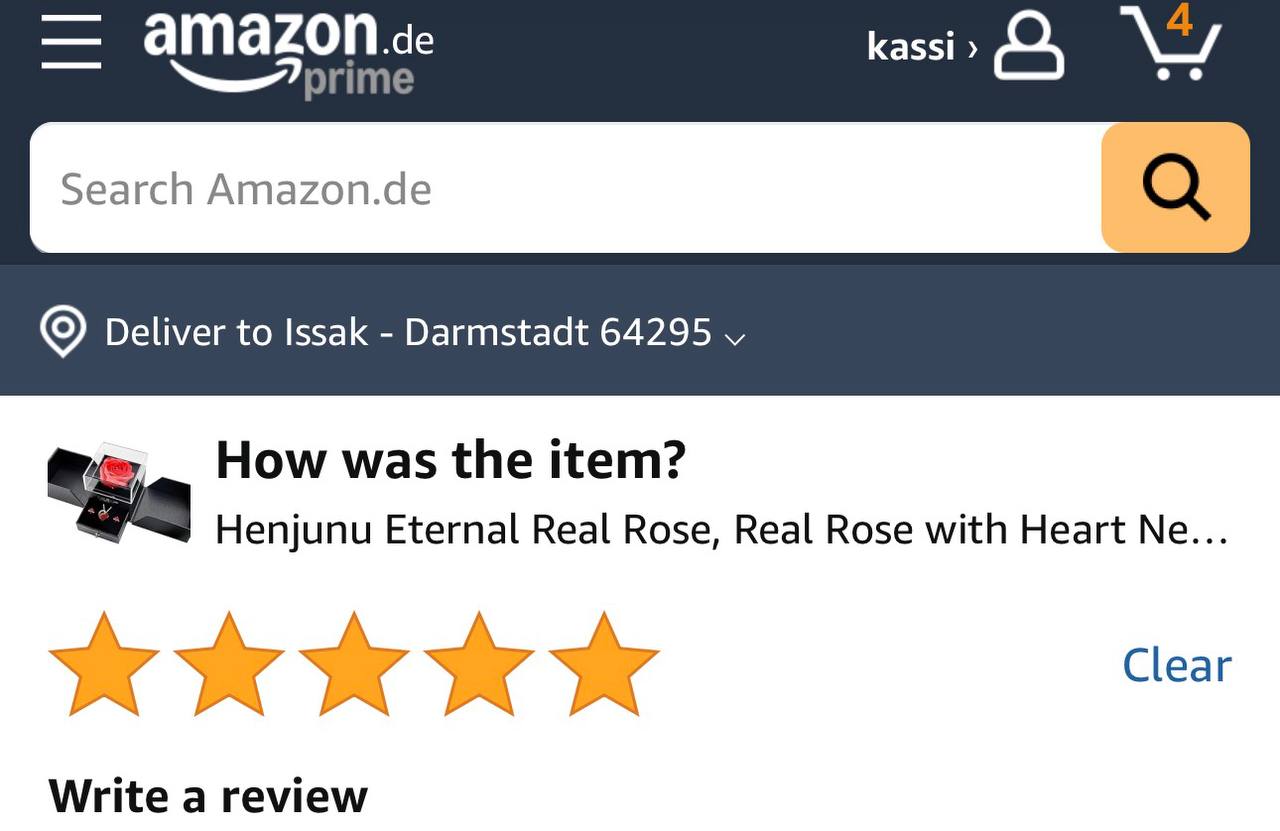Open the kassi account name link
The height and width of the screenshot is (831, 1280).
point(911,47)
